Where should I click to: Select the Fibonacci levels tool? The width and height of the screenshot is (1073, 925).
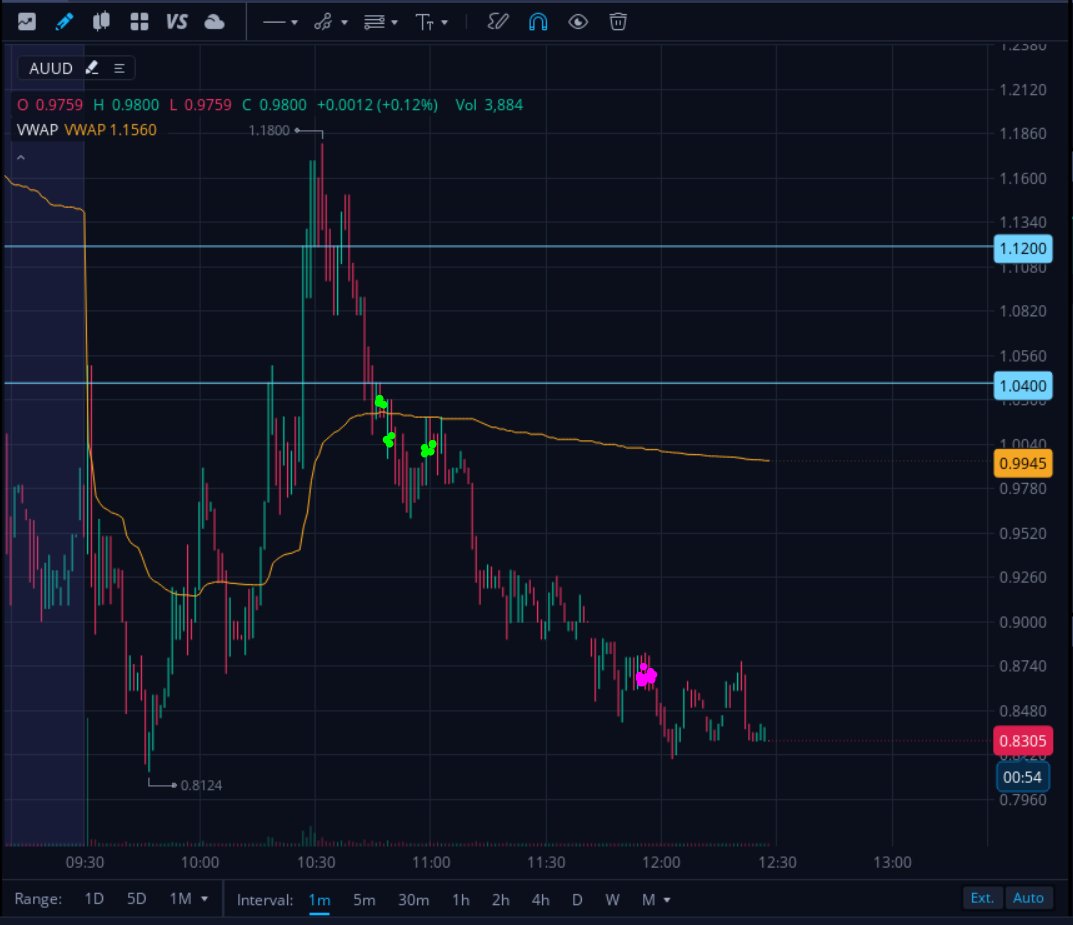374,23
